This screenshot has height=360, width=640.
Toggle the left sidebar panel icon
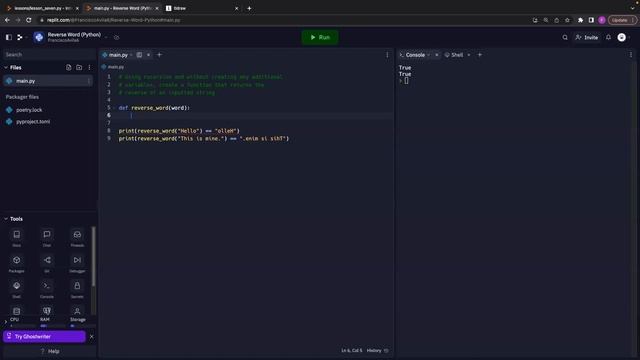(9, 37)
